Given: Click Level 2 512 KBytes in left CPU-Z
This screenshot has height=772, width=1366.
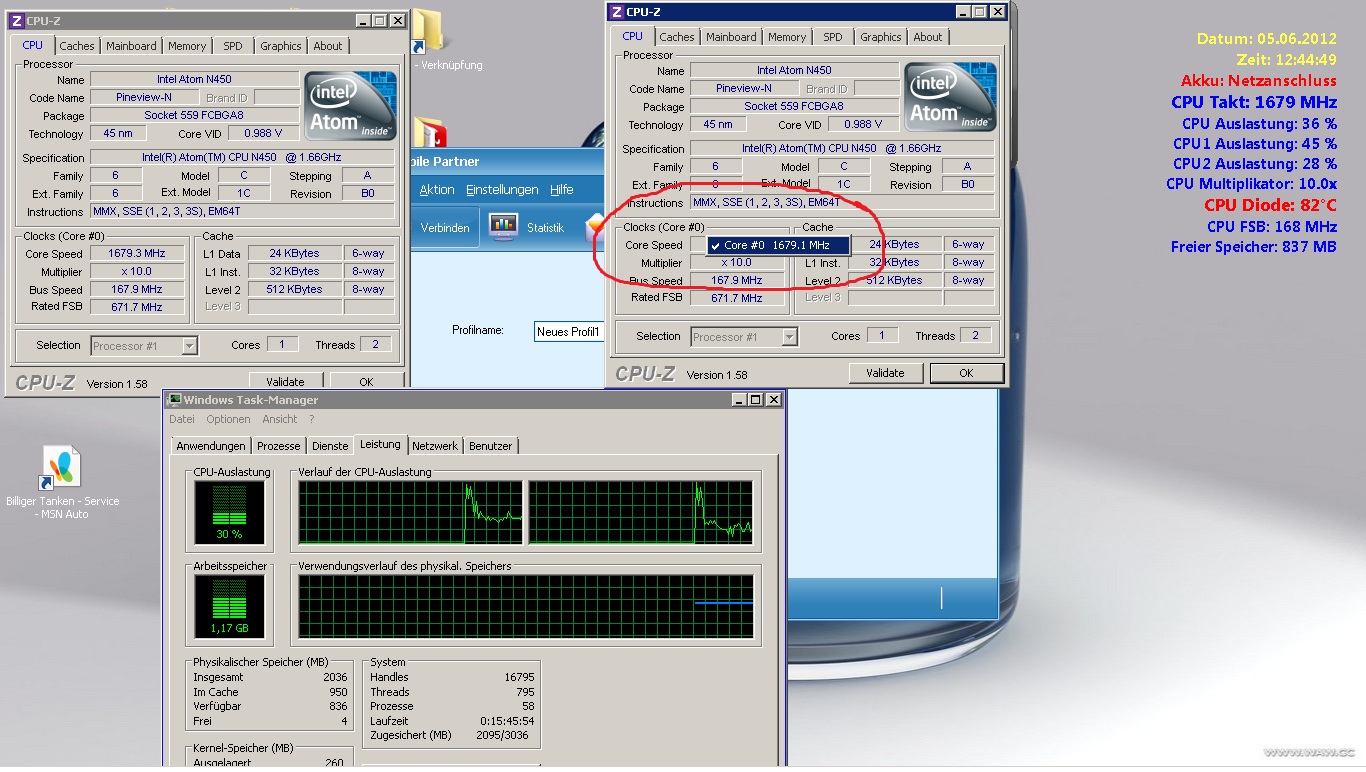Looking at the screenshot, I should [x=295, y=290].
